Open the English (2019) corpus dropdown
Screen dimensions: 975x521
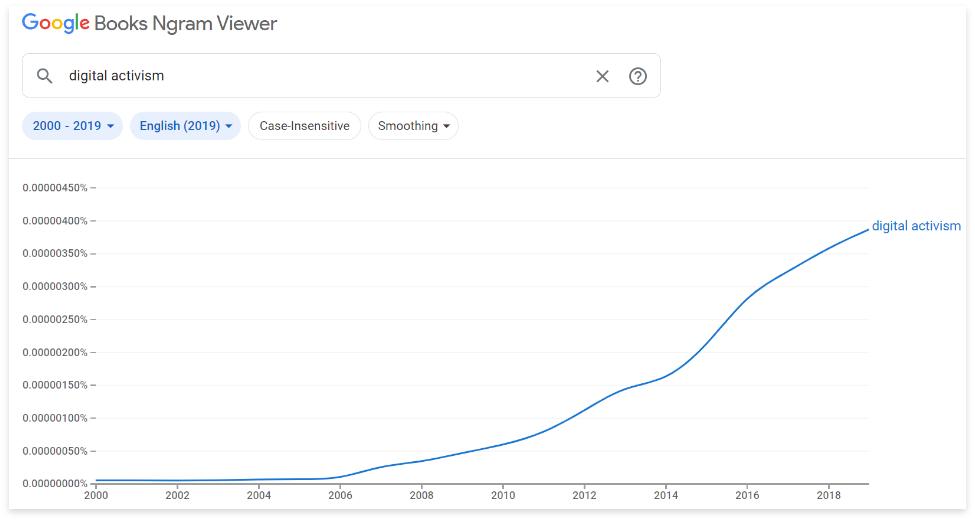click(185, 126)
